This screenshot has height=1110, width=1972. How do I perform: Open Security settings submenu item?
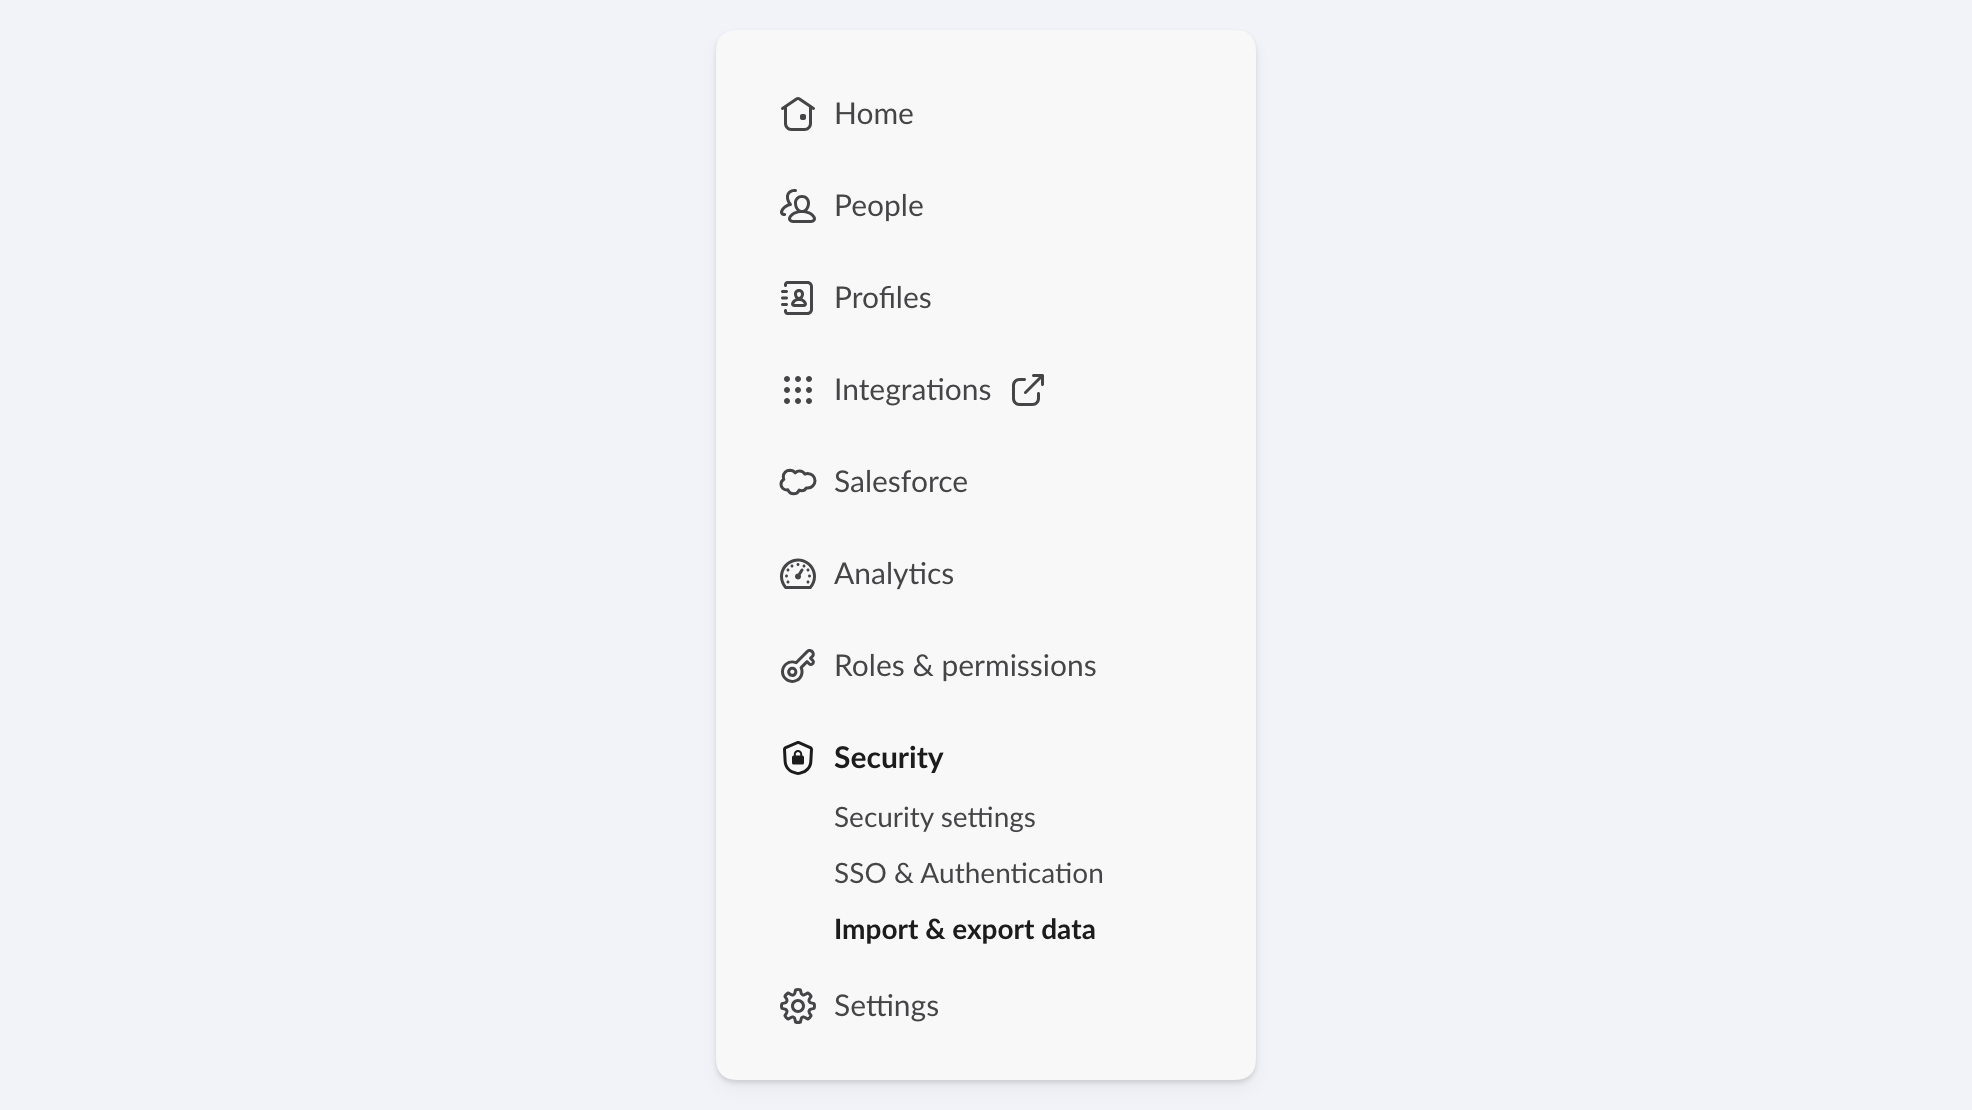pos(934,818)
